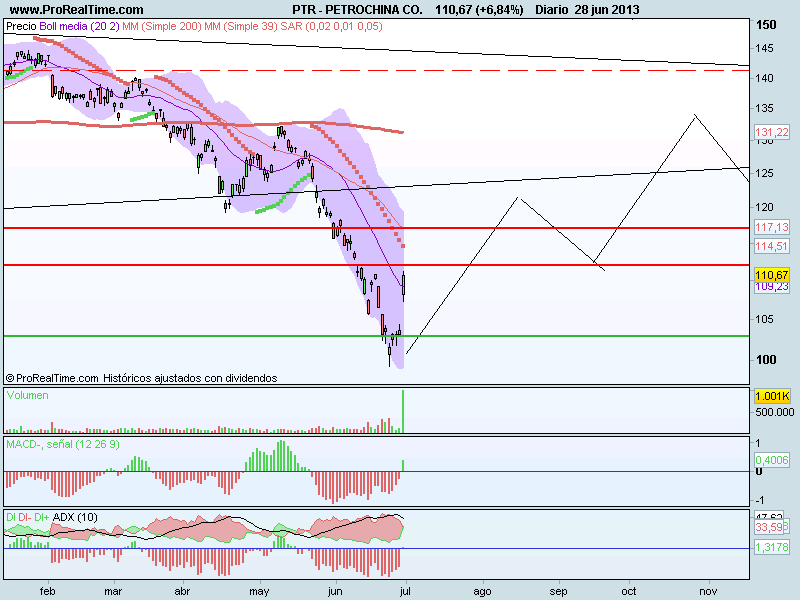Click the DI+ label in ADX panel

(42, 517)
